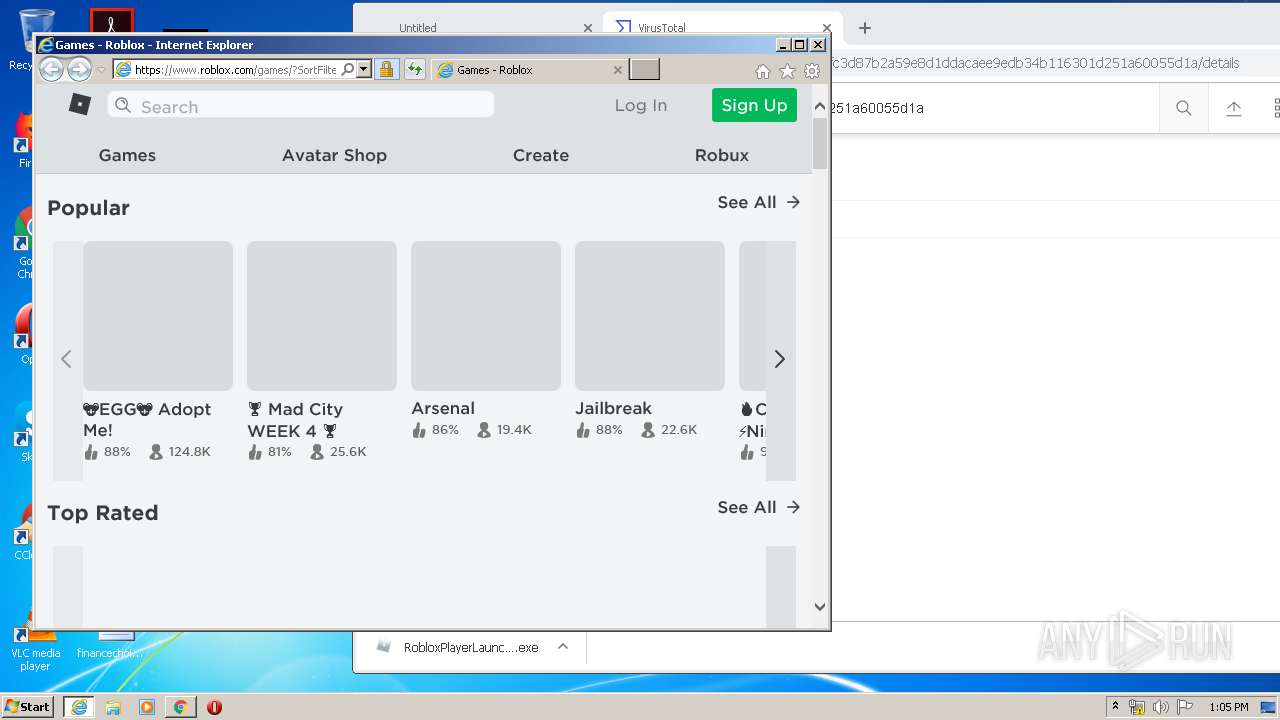Click the volume speaker tray icon
The image size is (1280, 720).
[1161, 707]
